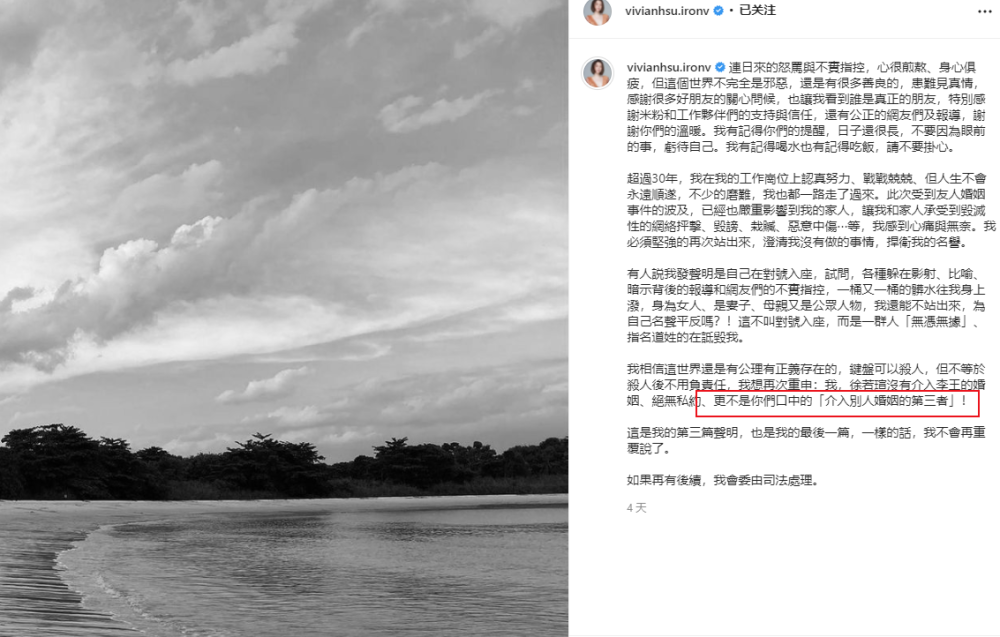Open vivianhsu.ironv profile from header username
1000x637 pixels.
[667, 11]
